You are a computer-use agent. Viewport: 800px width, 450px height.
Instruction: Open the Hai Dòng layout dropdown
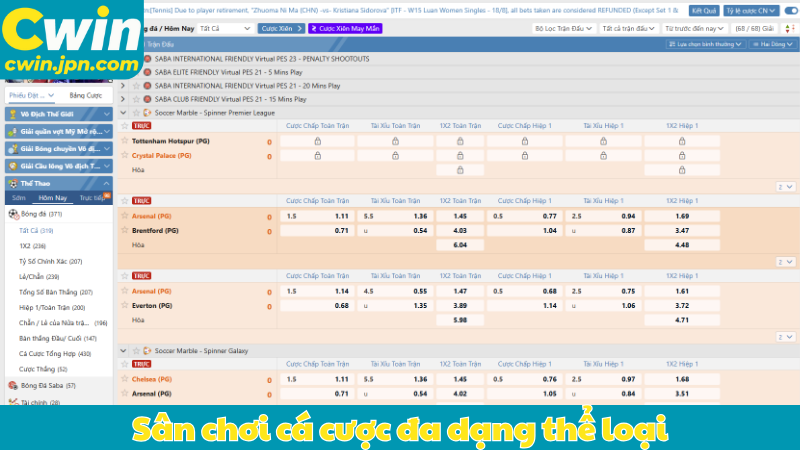770,45
